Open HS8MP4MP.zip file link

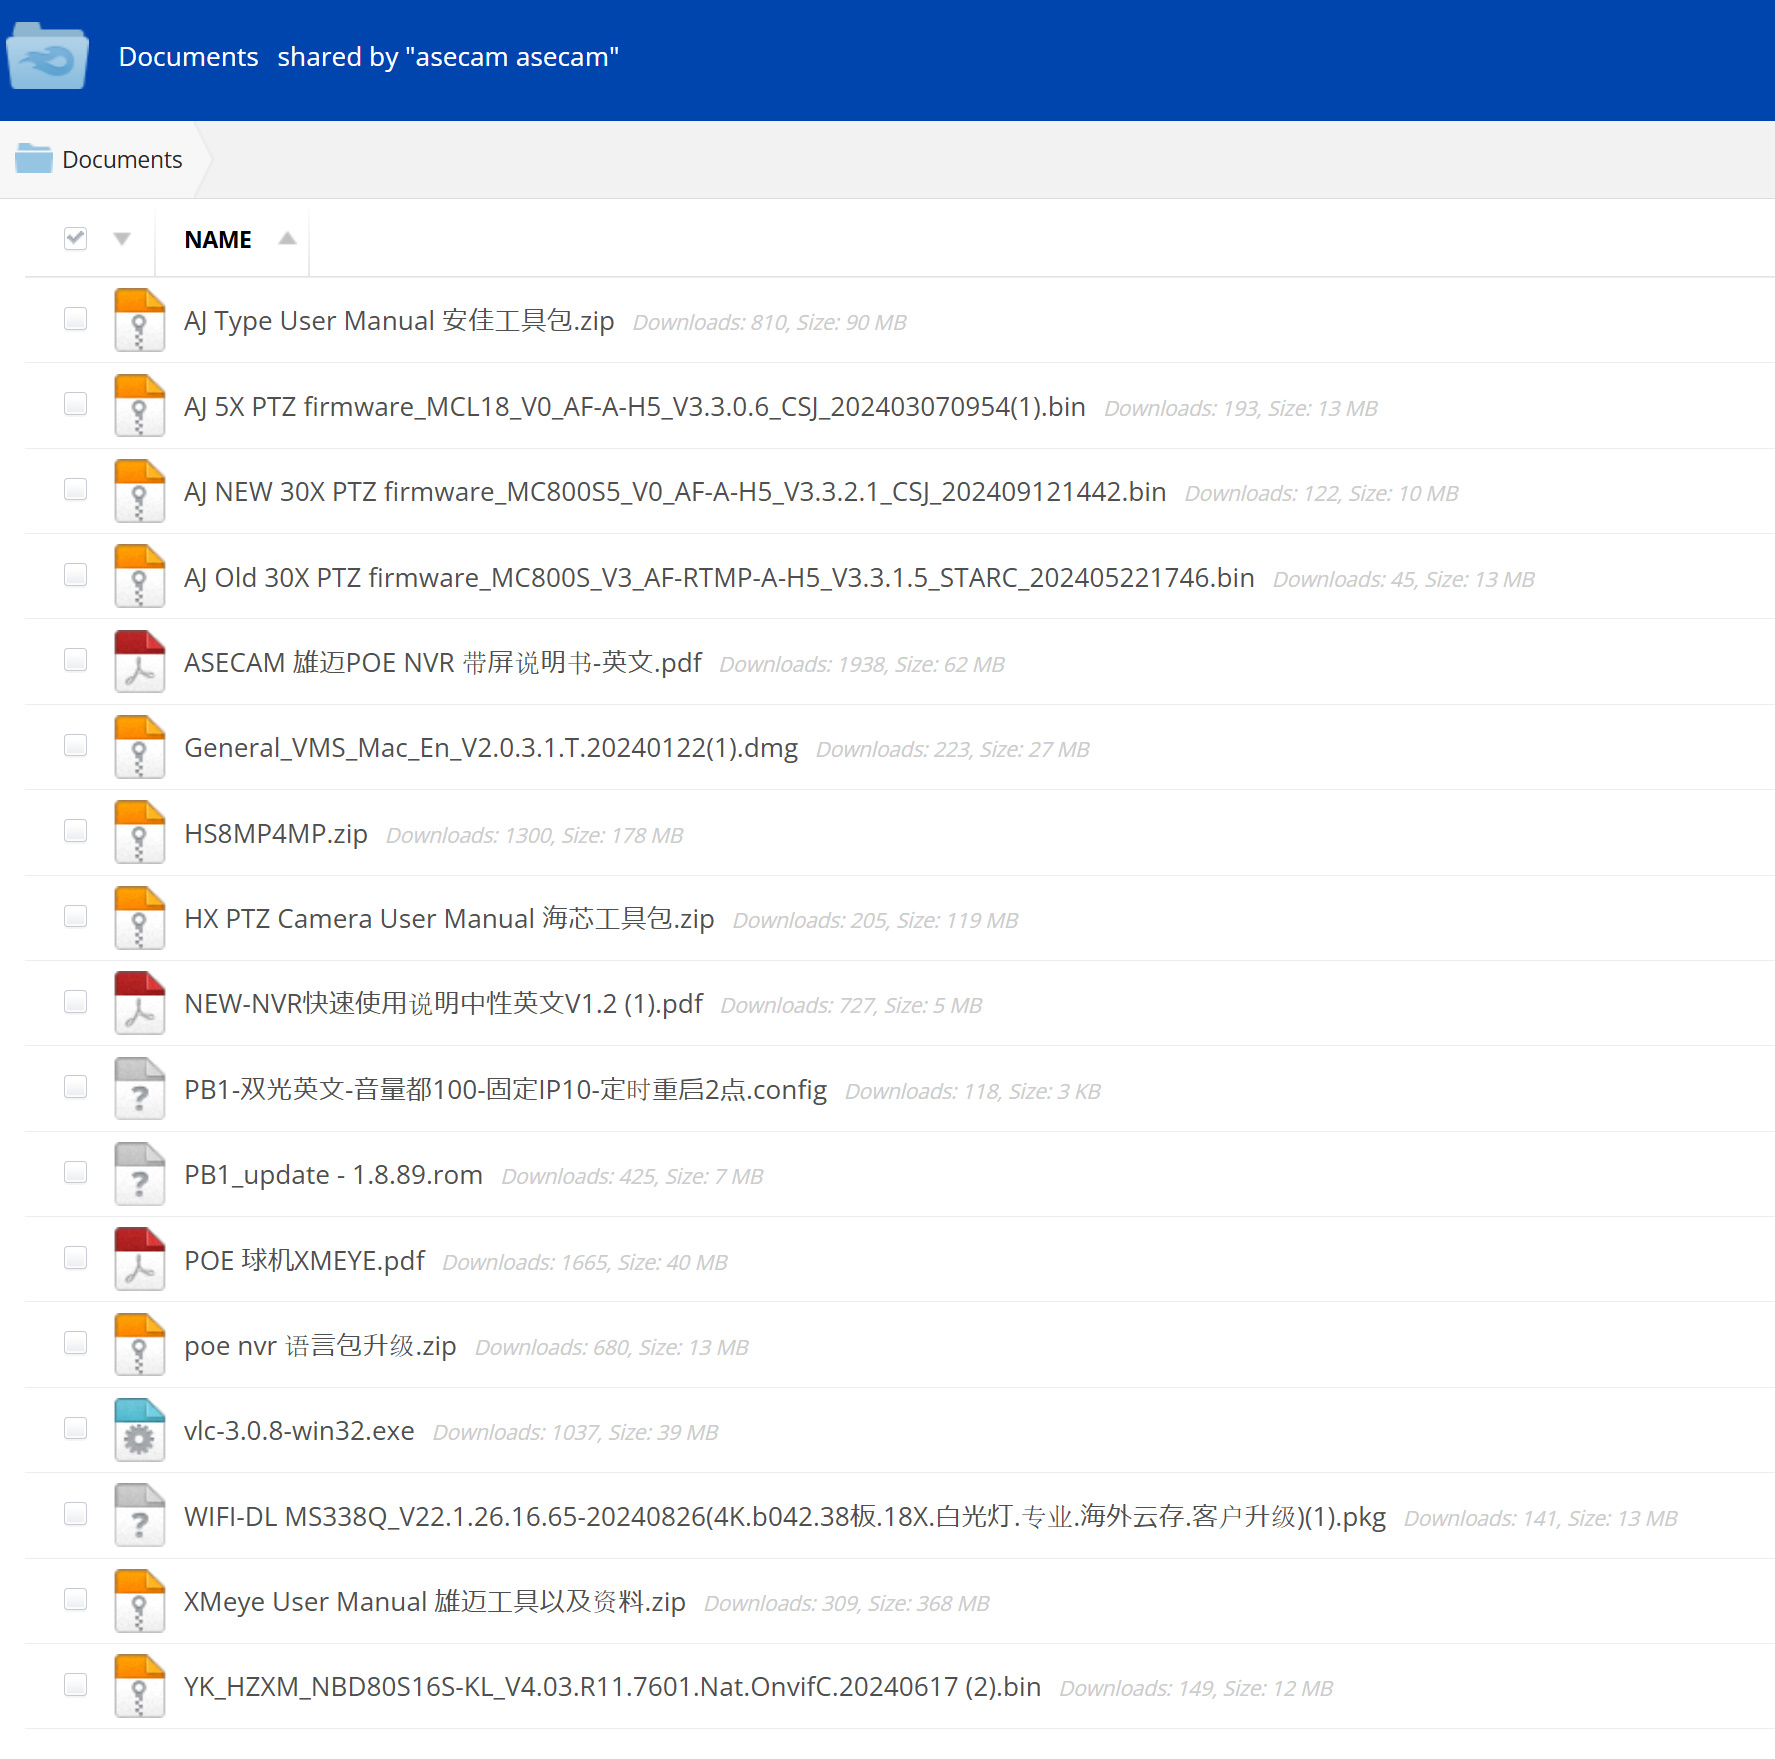pyautogui.click(x=276, y=834)
